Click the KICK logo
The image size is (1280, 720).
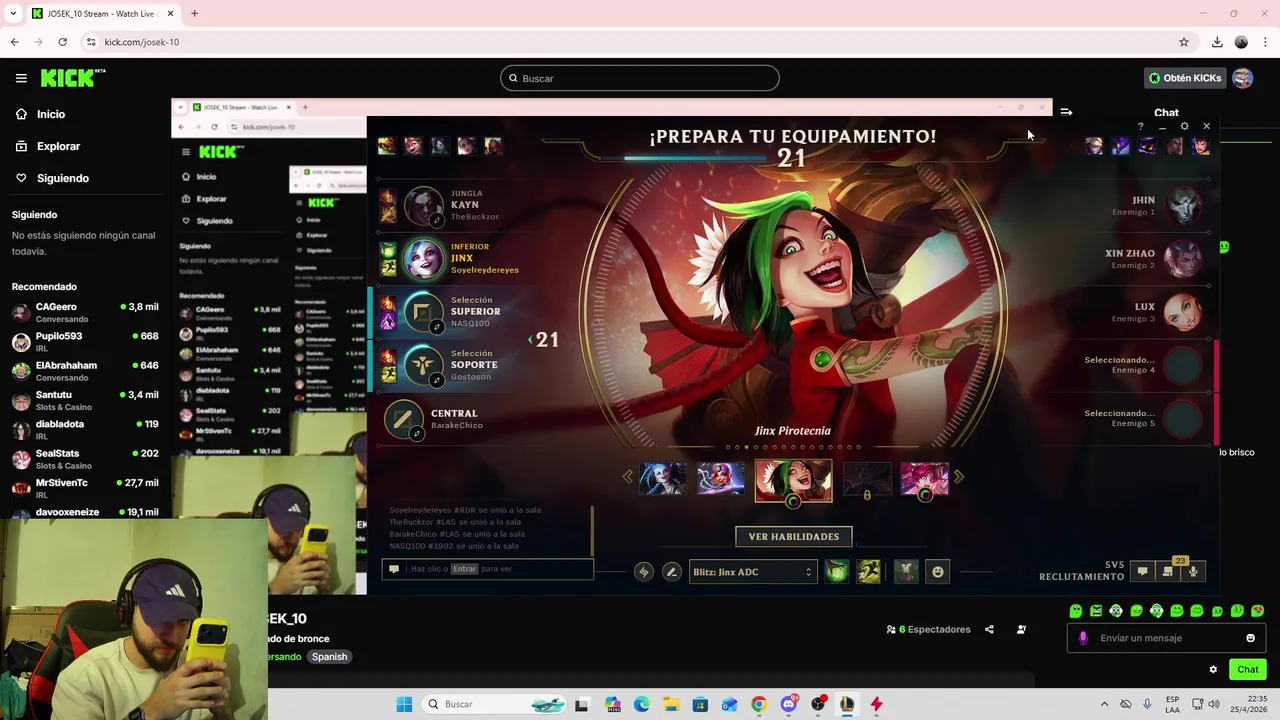click(x=72, y=78)
